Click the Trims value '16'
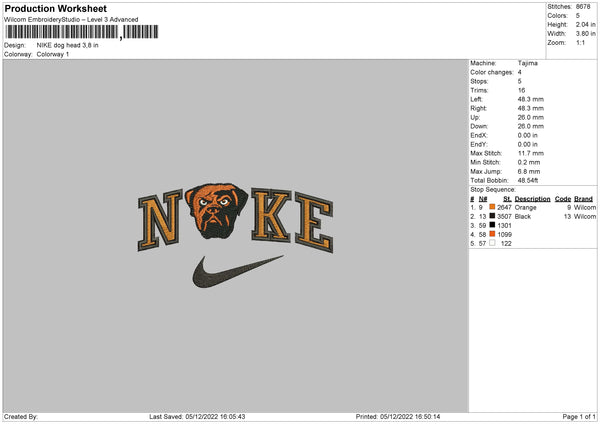The height and width of the screenshot is (424, 600). click(x=521, y=90)
